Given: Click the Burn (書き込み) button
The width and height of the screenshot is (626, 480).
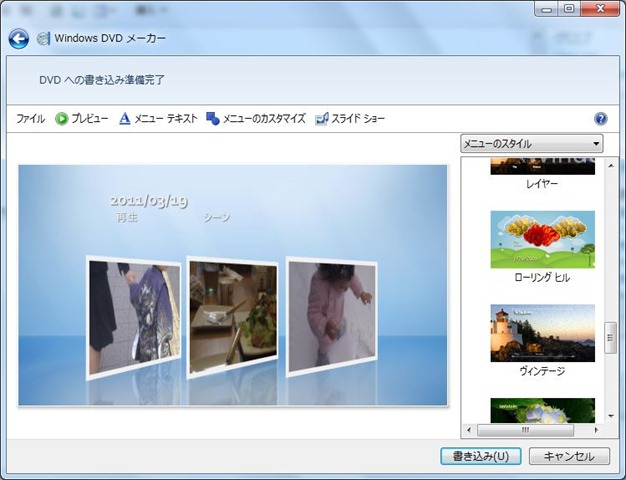Looking at the screenshot, I should click(x=480, y=456).
